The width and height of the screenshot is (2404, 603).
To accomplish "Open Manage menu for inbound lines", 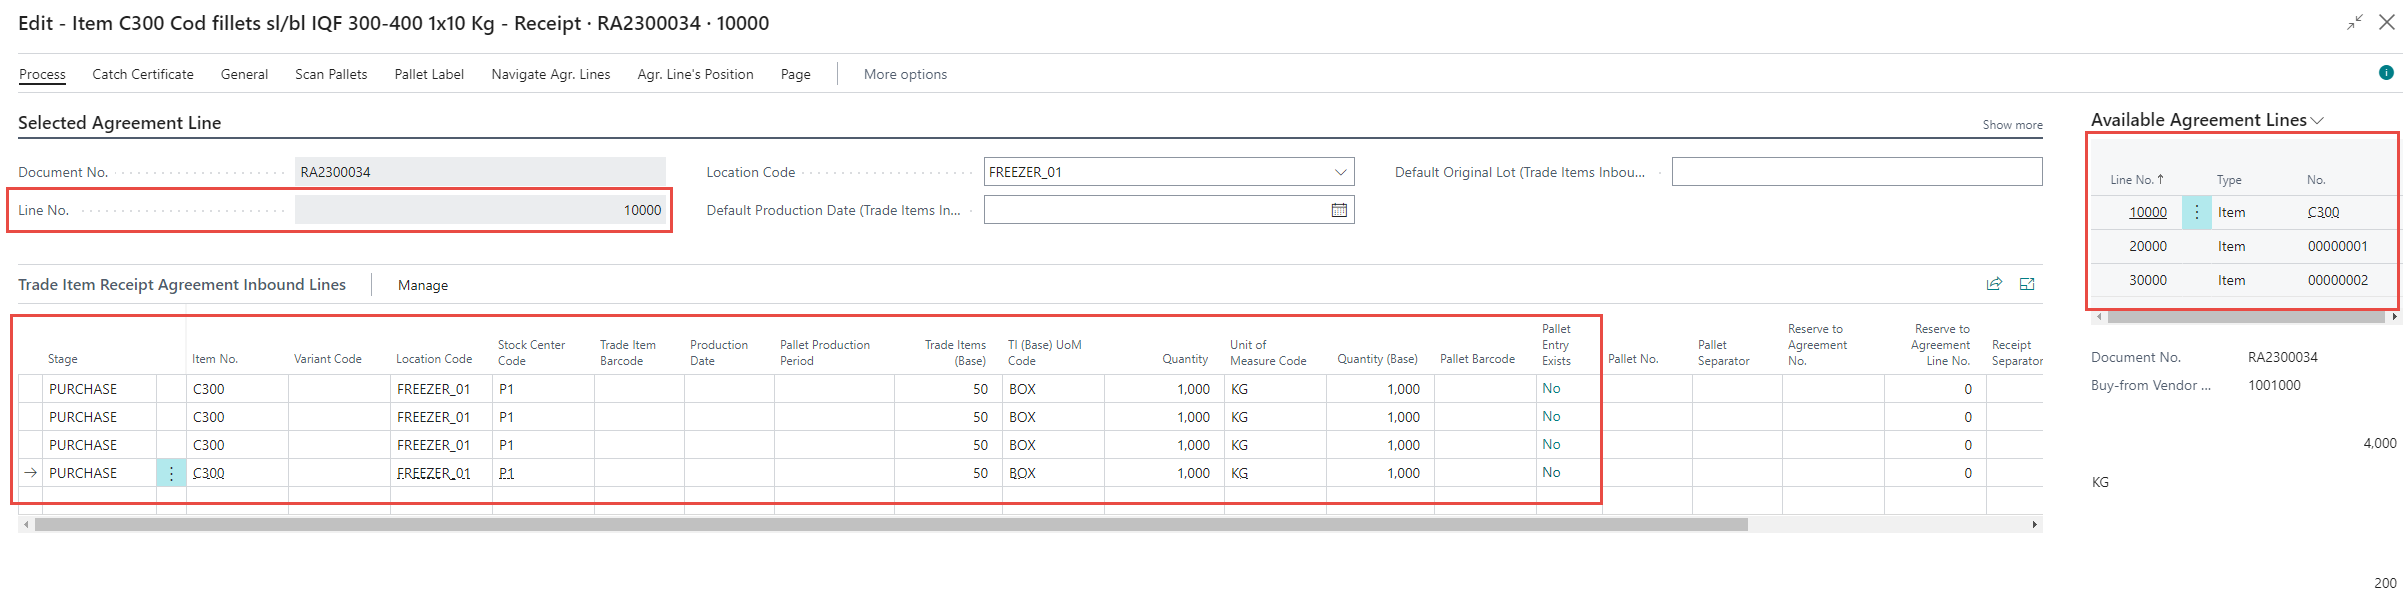I will (x=423, y=285).
